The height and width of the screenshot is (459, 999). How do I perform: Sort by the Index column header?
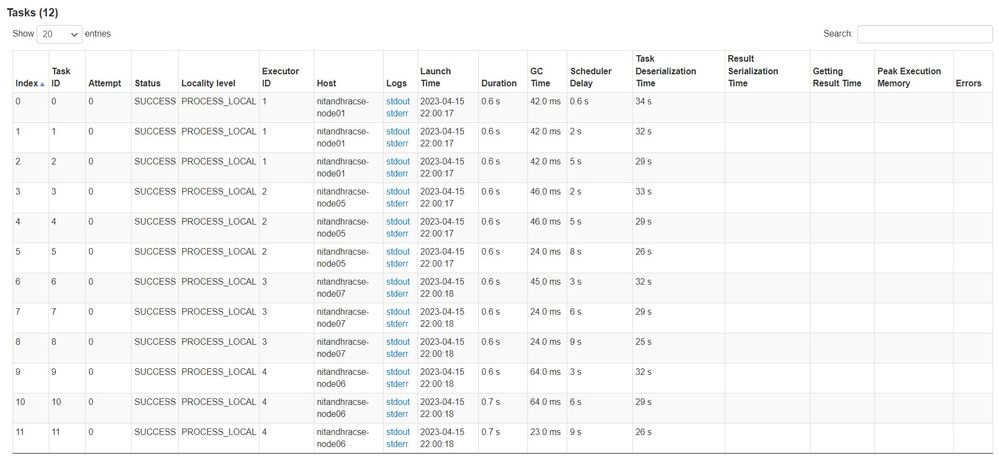27,83
